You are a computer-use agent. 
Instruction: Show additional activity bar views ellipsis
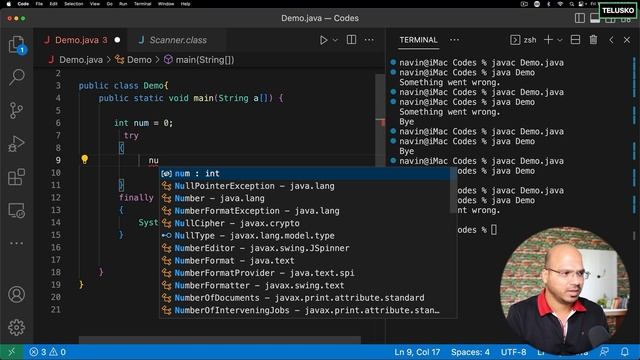click(16, 243)
